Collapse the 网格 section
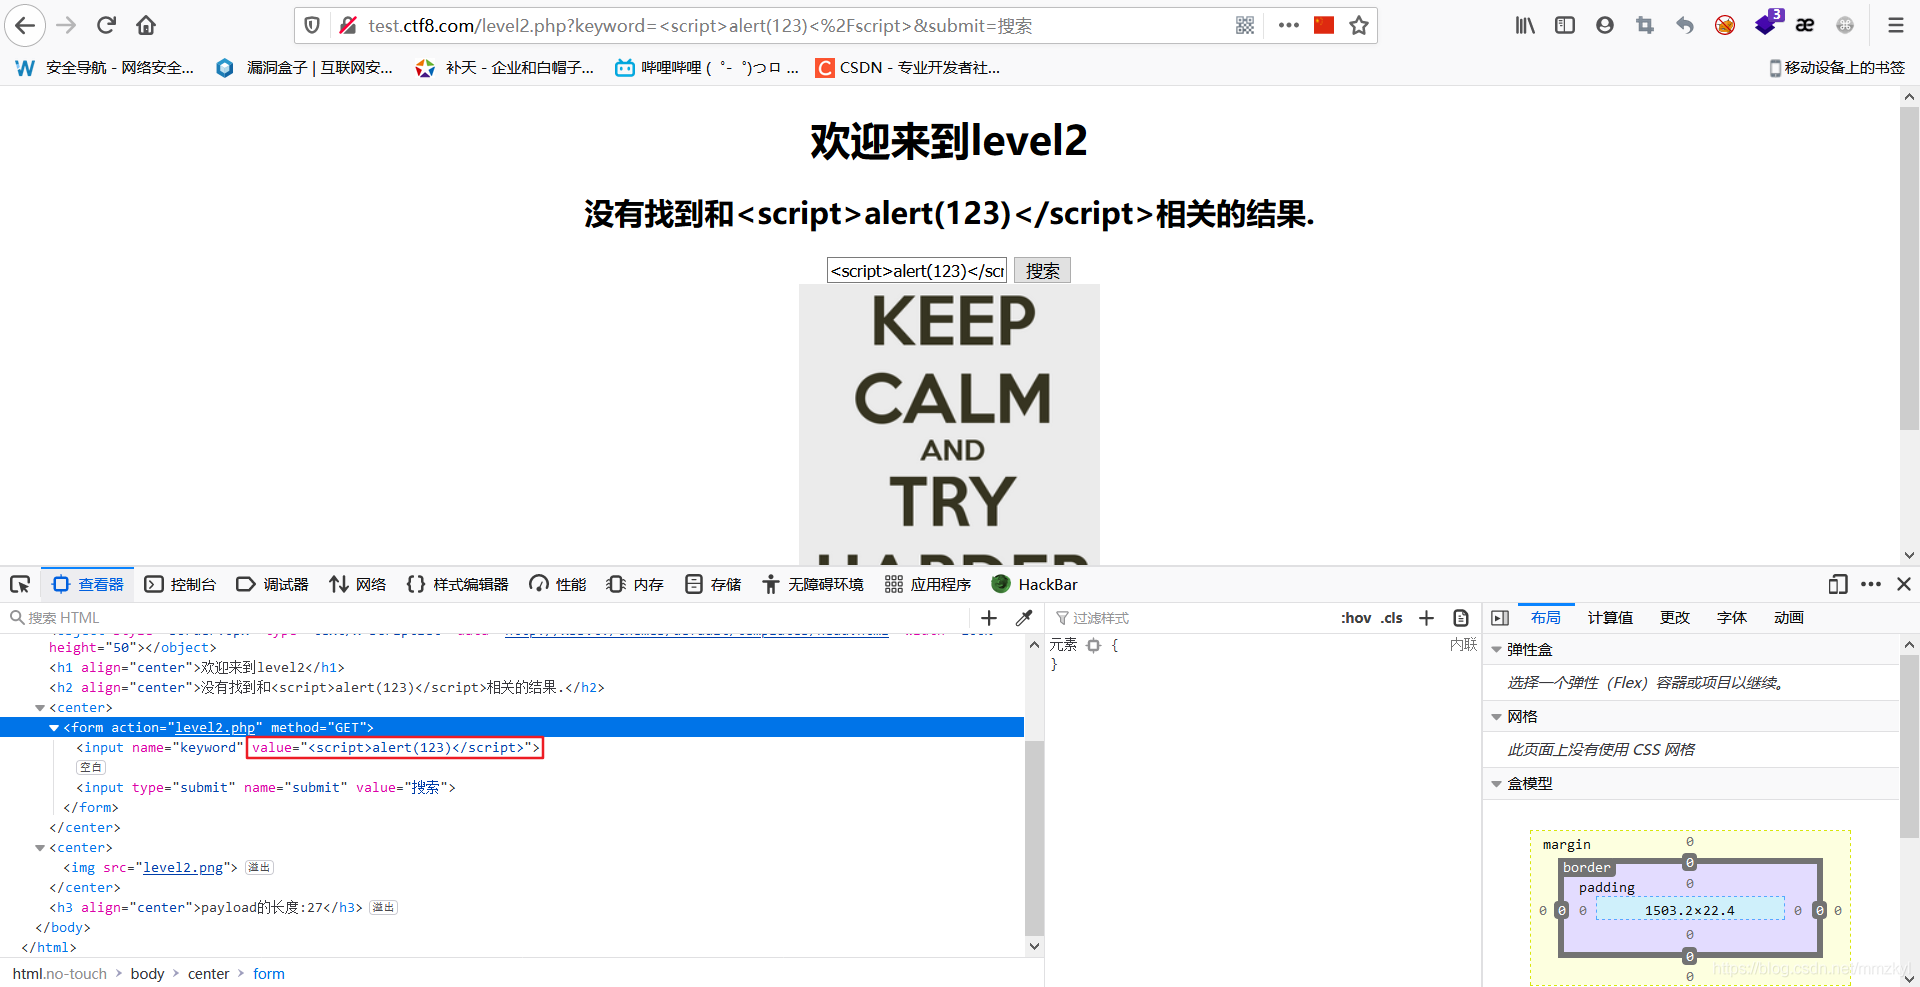This screenshot has height=987, width=1920. coord(1497,717)
